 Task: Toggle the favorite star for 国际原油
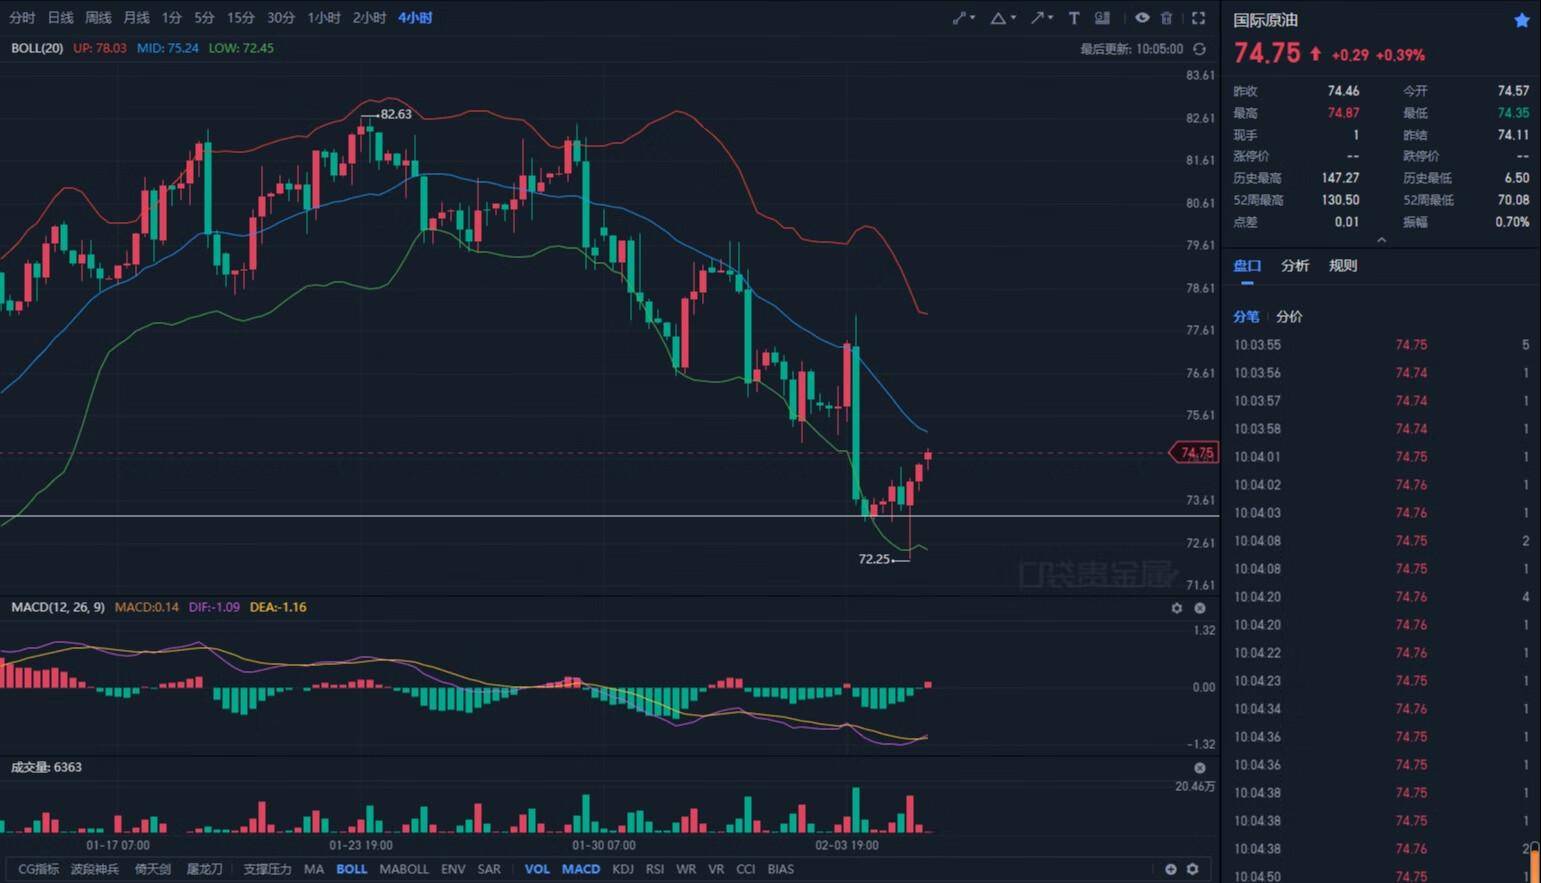pos(1521,20)
